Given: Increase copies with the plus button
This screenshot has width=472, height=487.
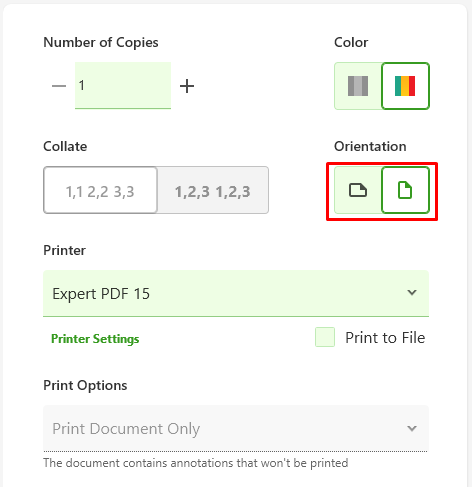Looking at the screenshot, I should tap(187, 86).
